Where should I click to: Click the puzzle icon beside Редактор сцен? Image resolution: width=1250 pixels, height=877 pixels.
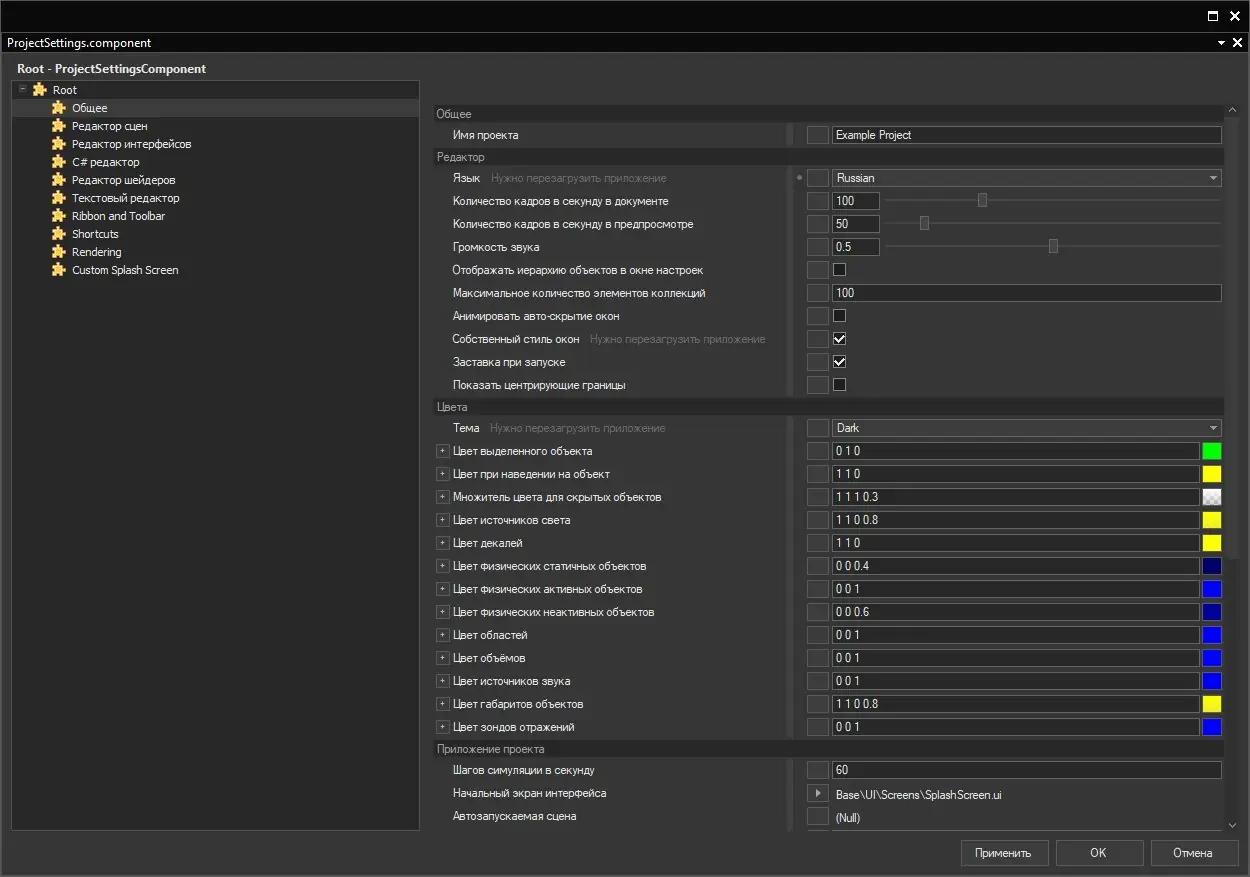point(59,126)
